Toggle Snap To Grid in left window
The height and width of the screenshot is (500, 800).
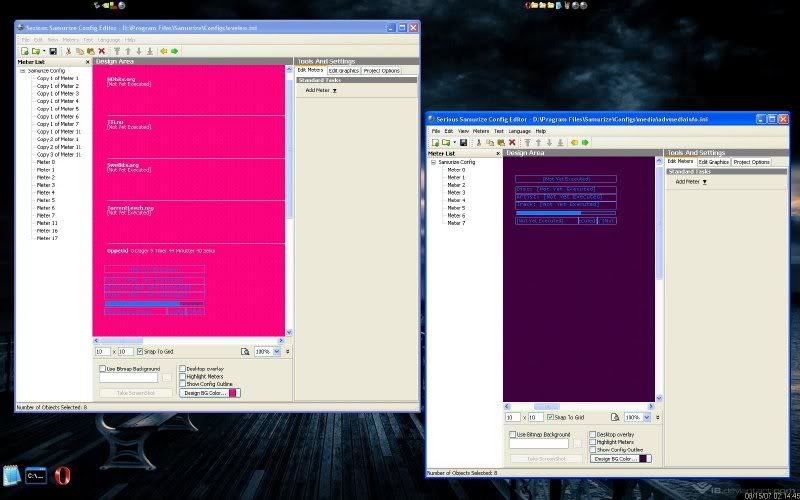click(x=140, y=352)
